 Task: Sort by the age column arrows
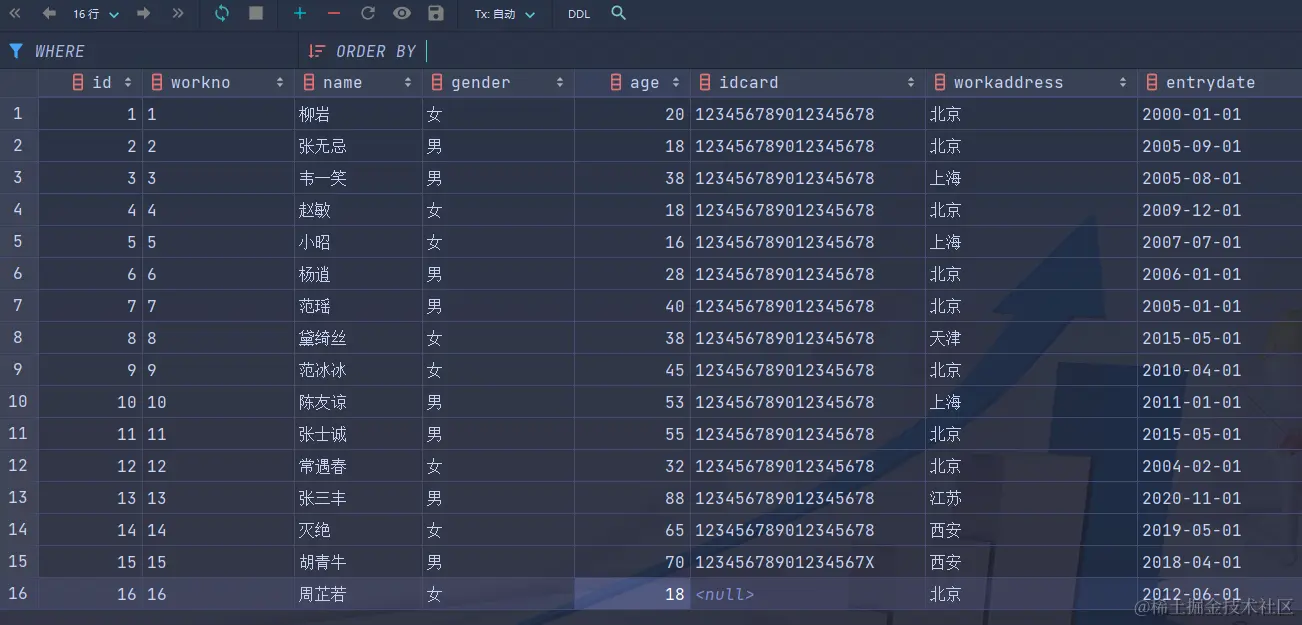click(x=676, y=83)
